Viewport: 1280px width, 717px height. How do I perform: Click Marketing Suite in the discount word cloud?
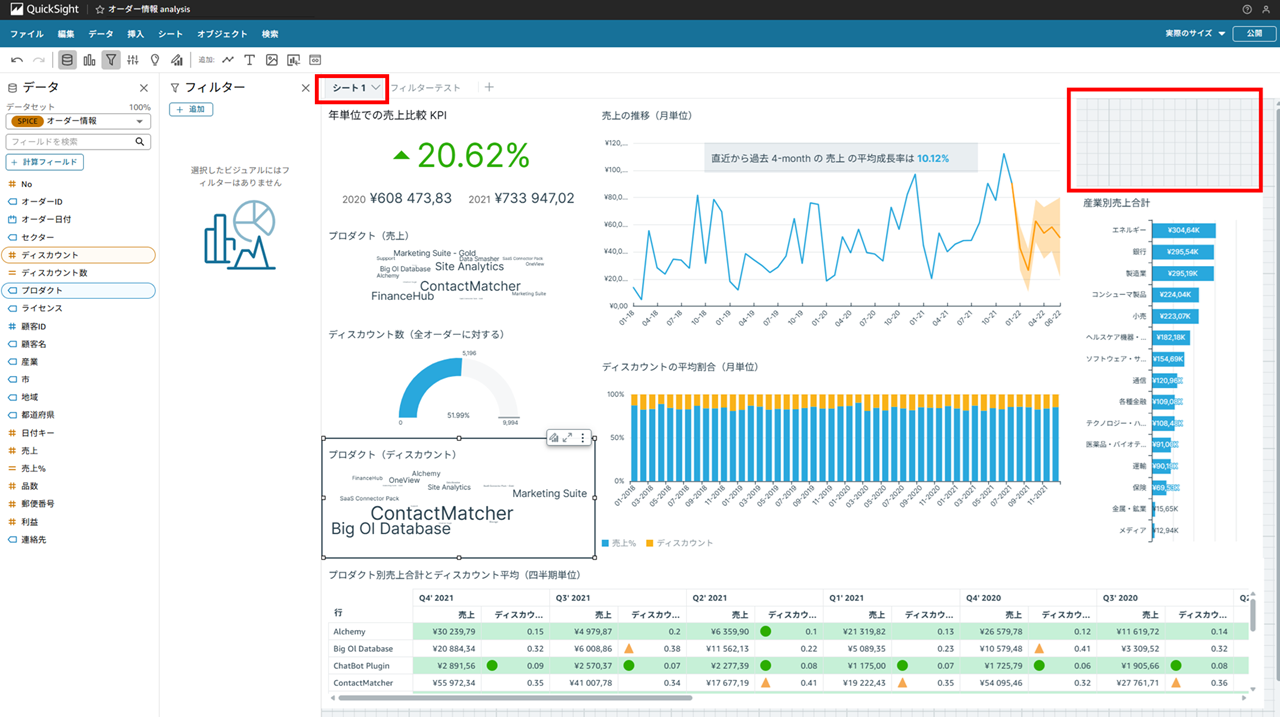(x=550, y=493)
